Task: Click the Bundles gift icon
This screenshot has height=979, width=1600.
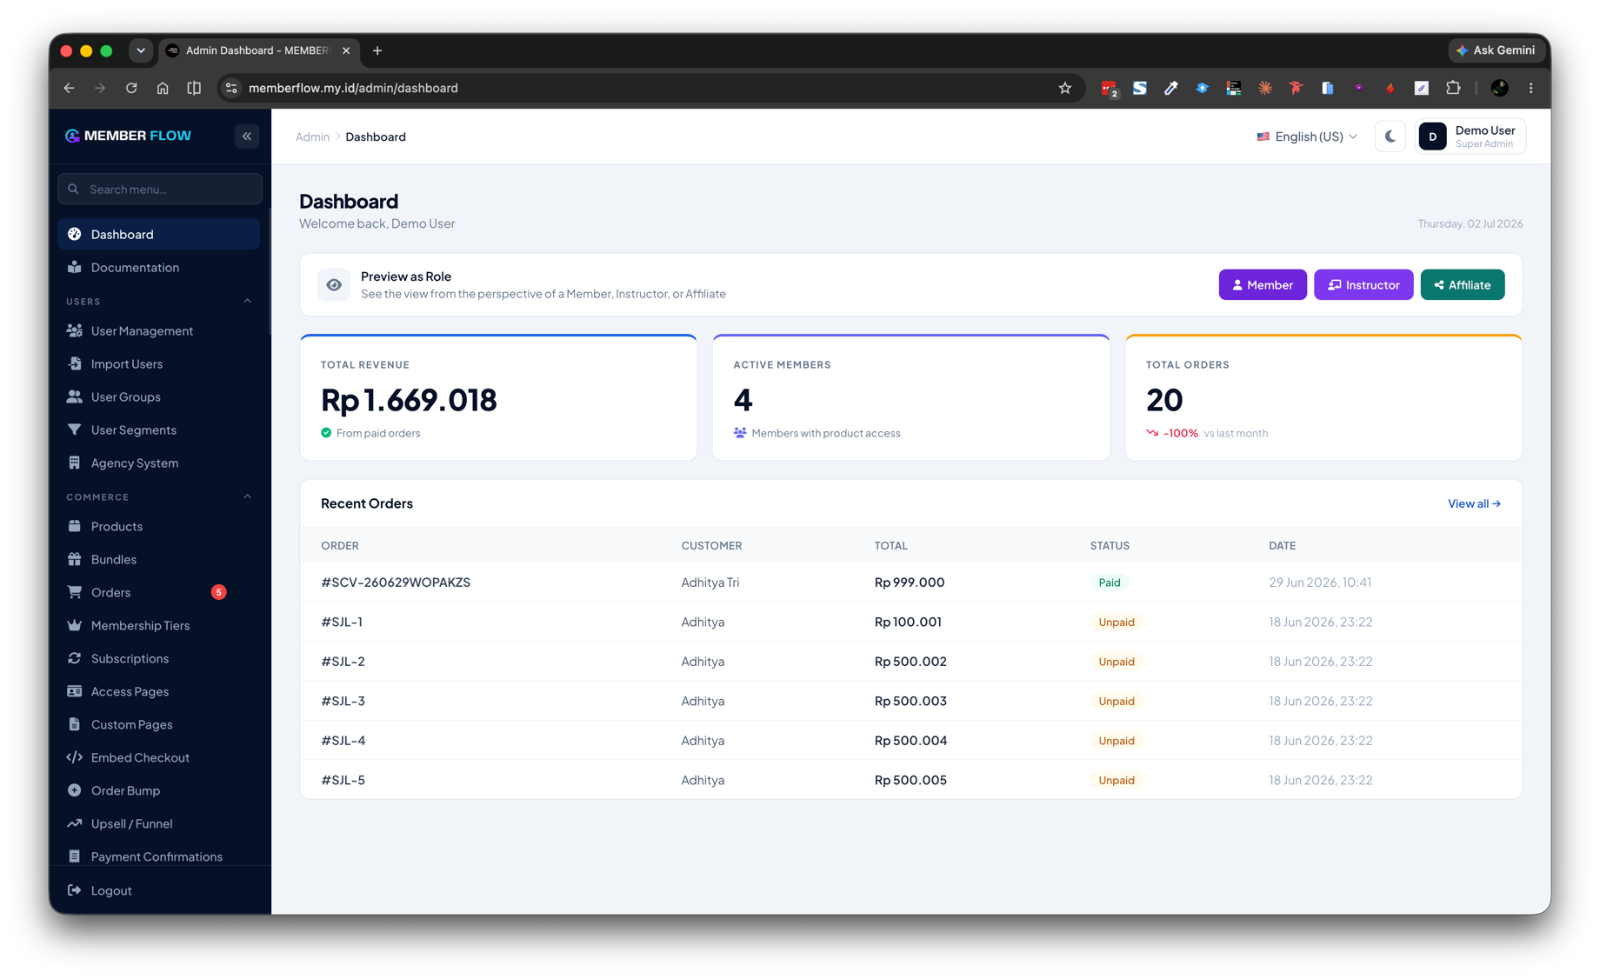Action: pyautogui.click(x=74, y=559)
